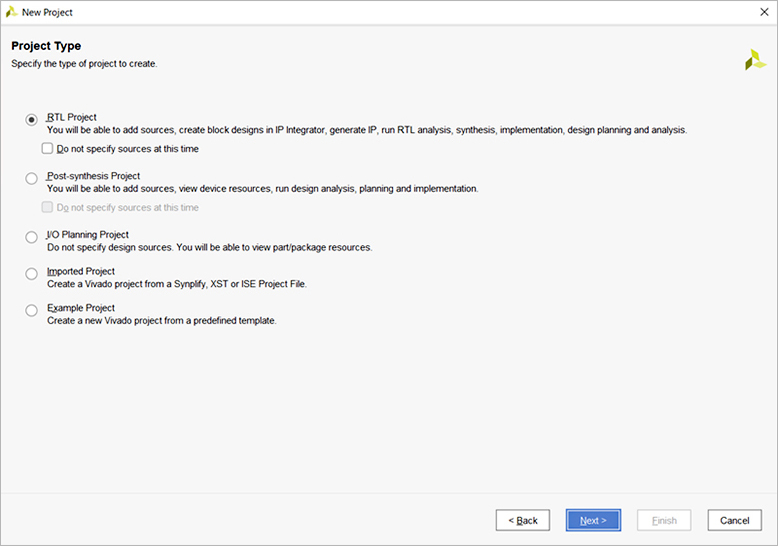Viewport: 778px width, 546px height.
Task: Click the RTL Project label text
Action: [71, 117]
